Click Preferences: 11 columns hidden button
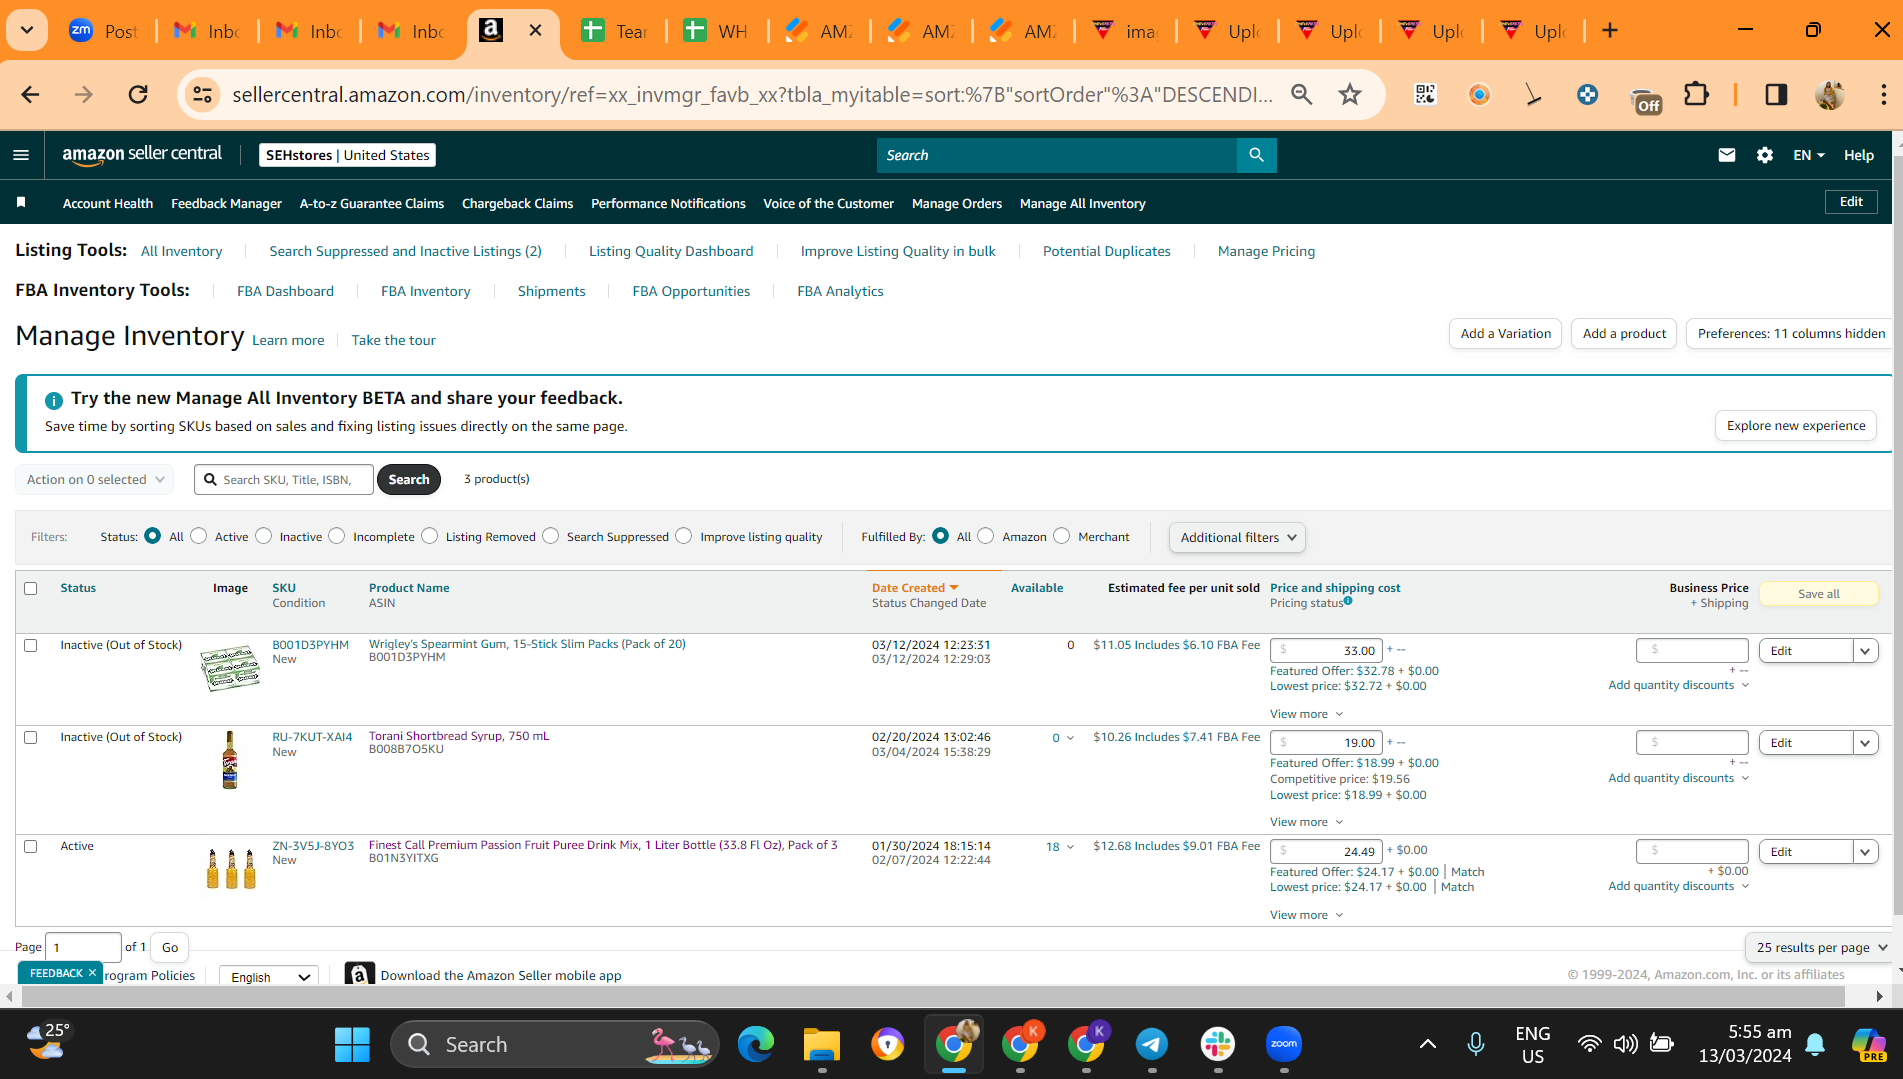The width and height of the screenshot is (1903, 1079). pos(1791,333)
